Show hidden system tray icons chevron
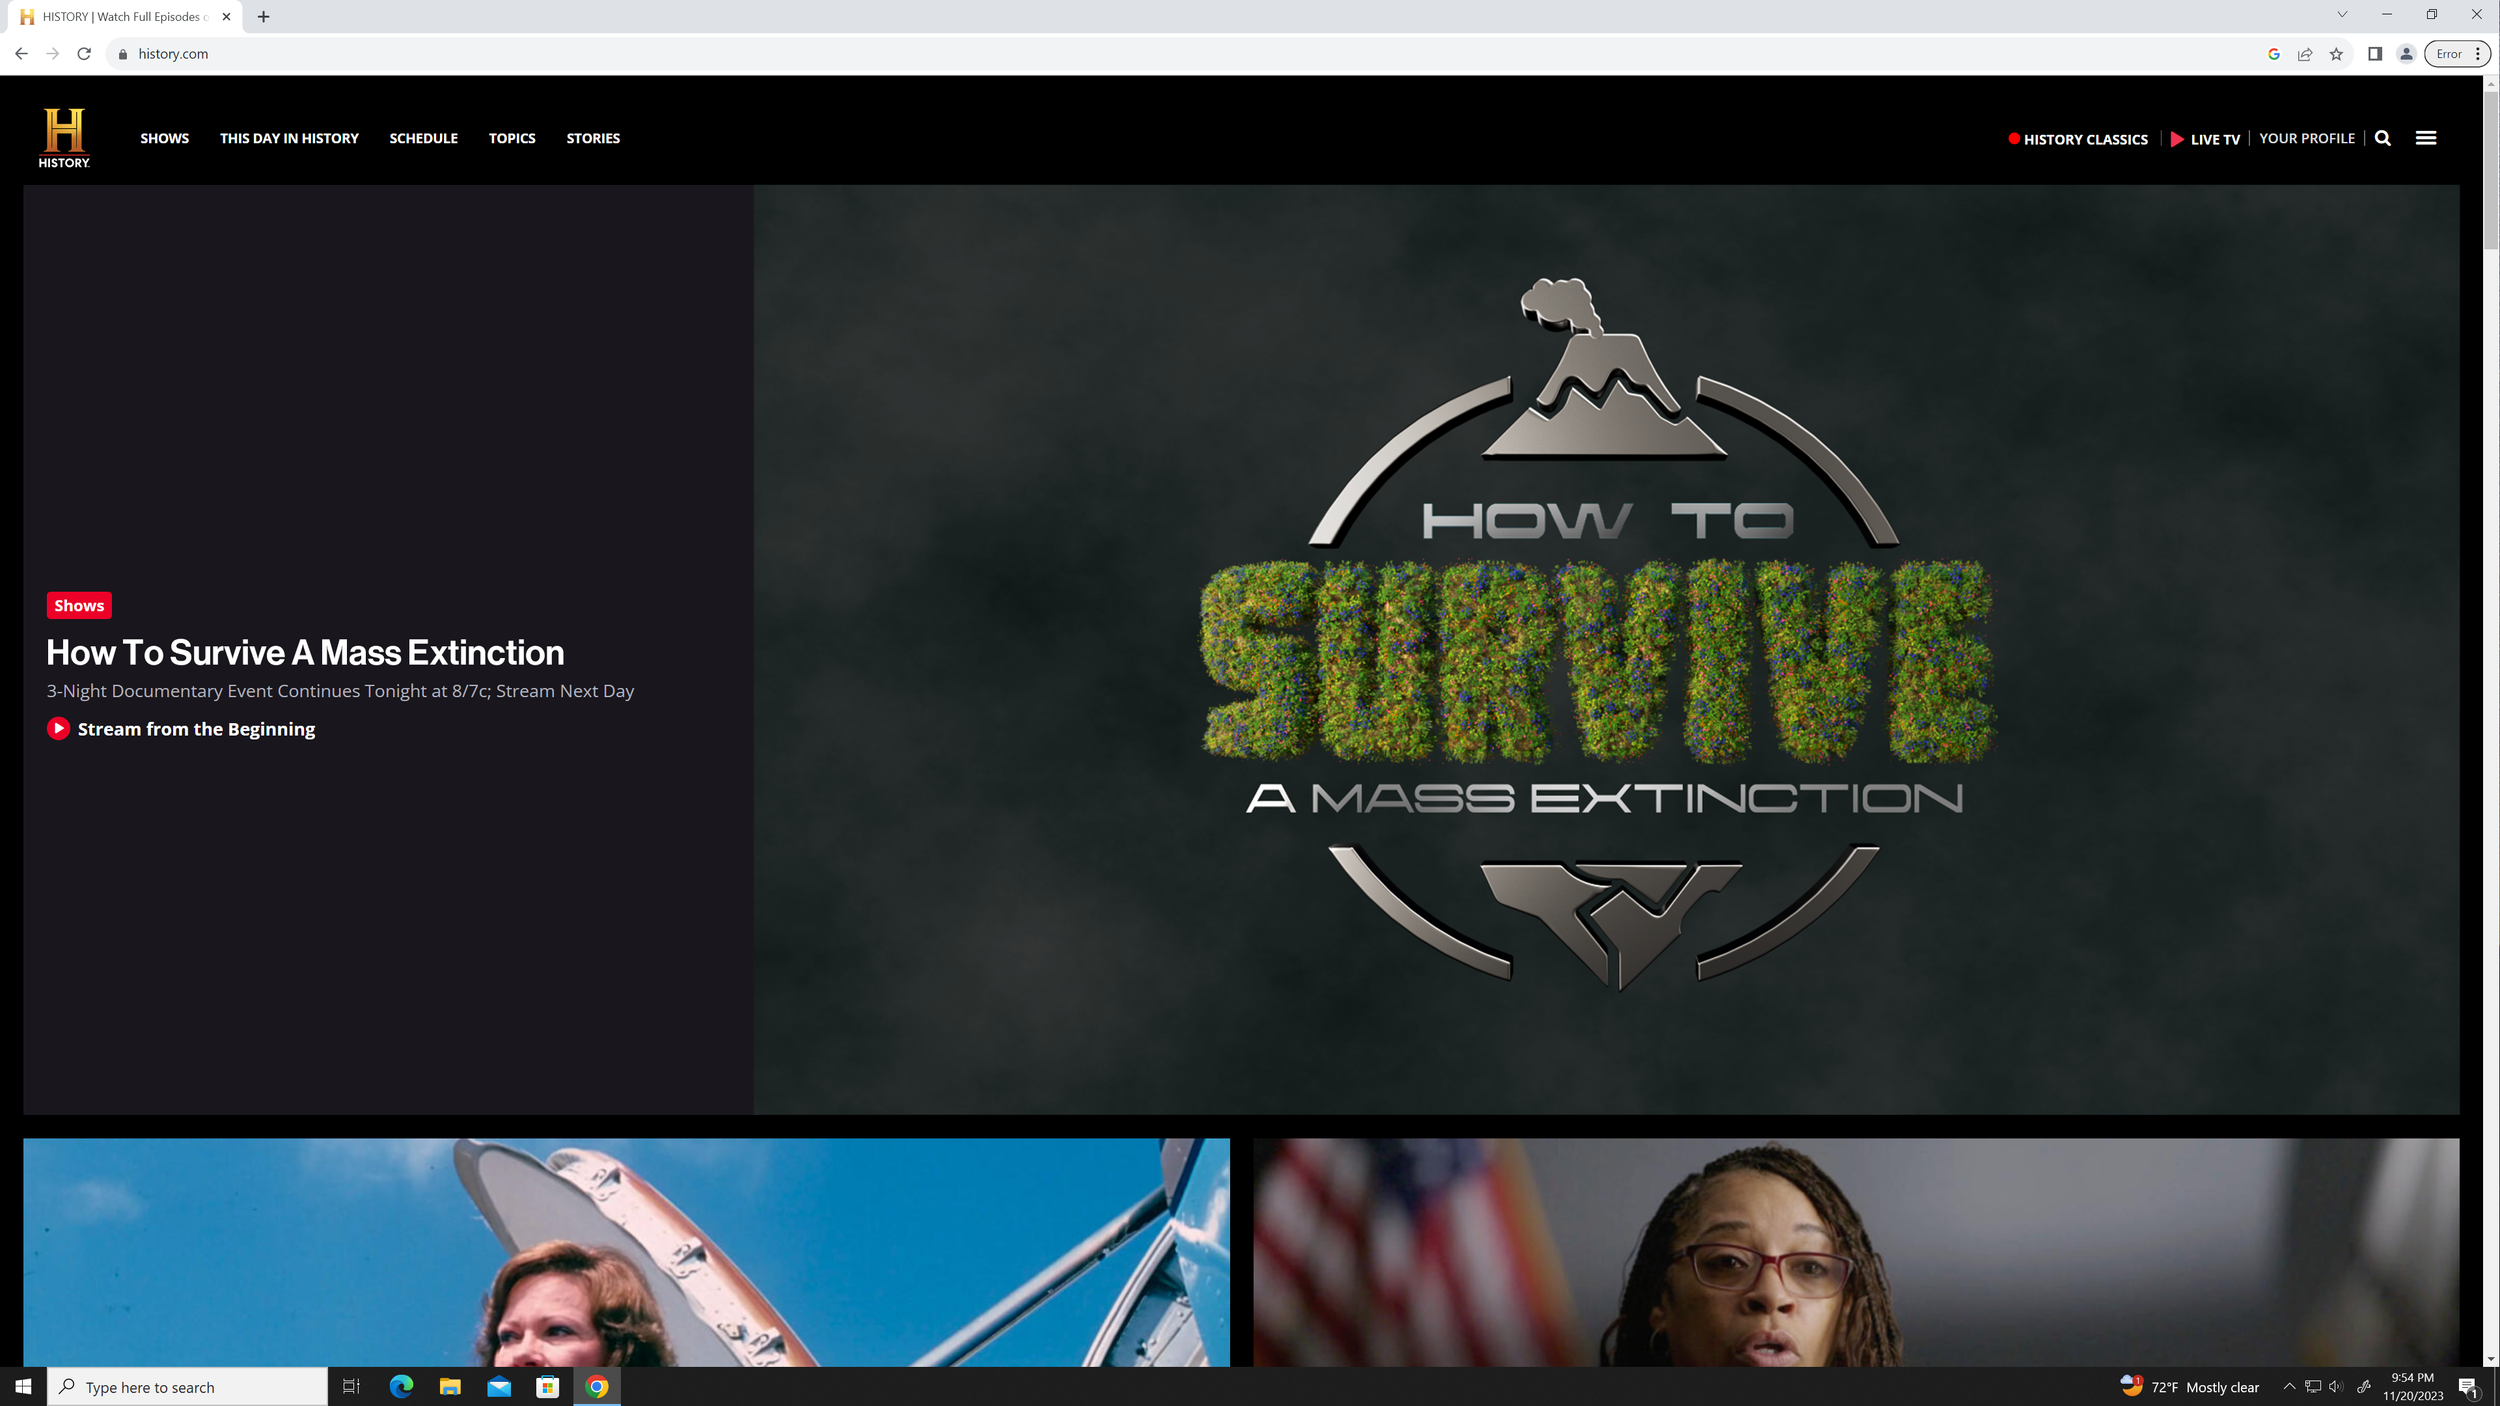Screen dimensions: 2500x1406 click(2289, 1386)
